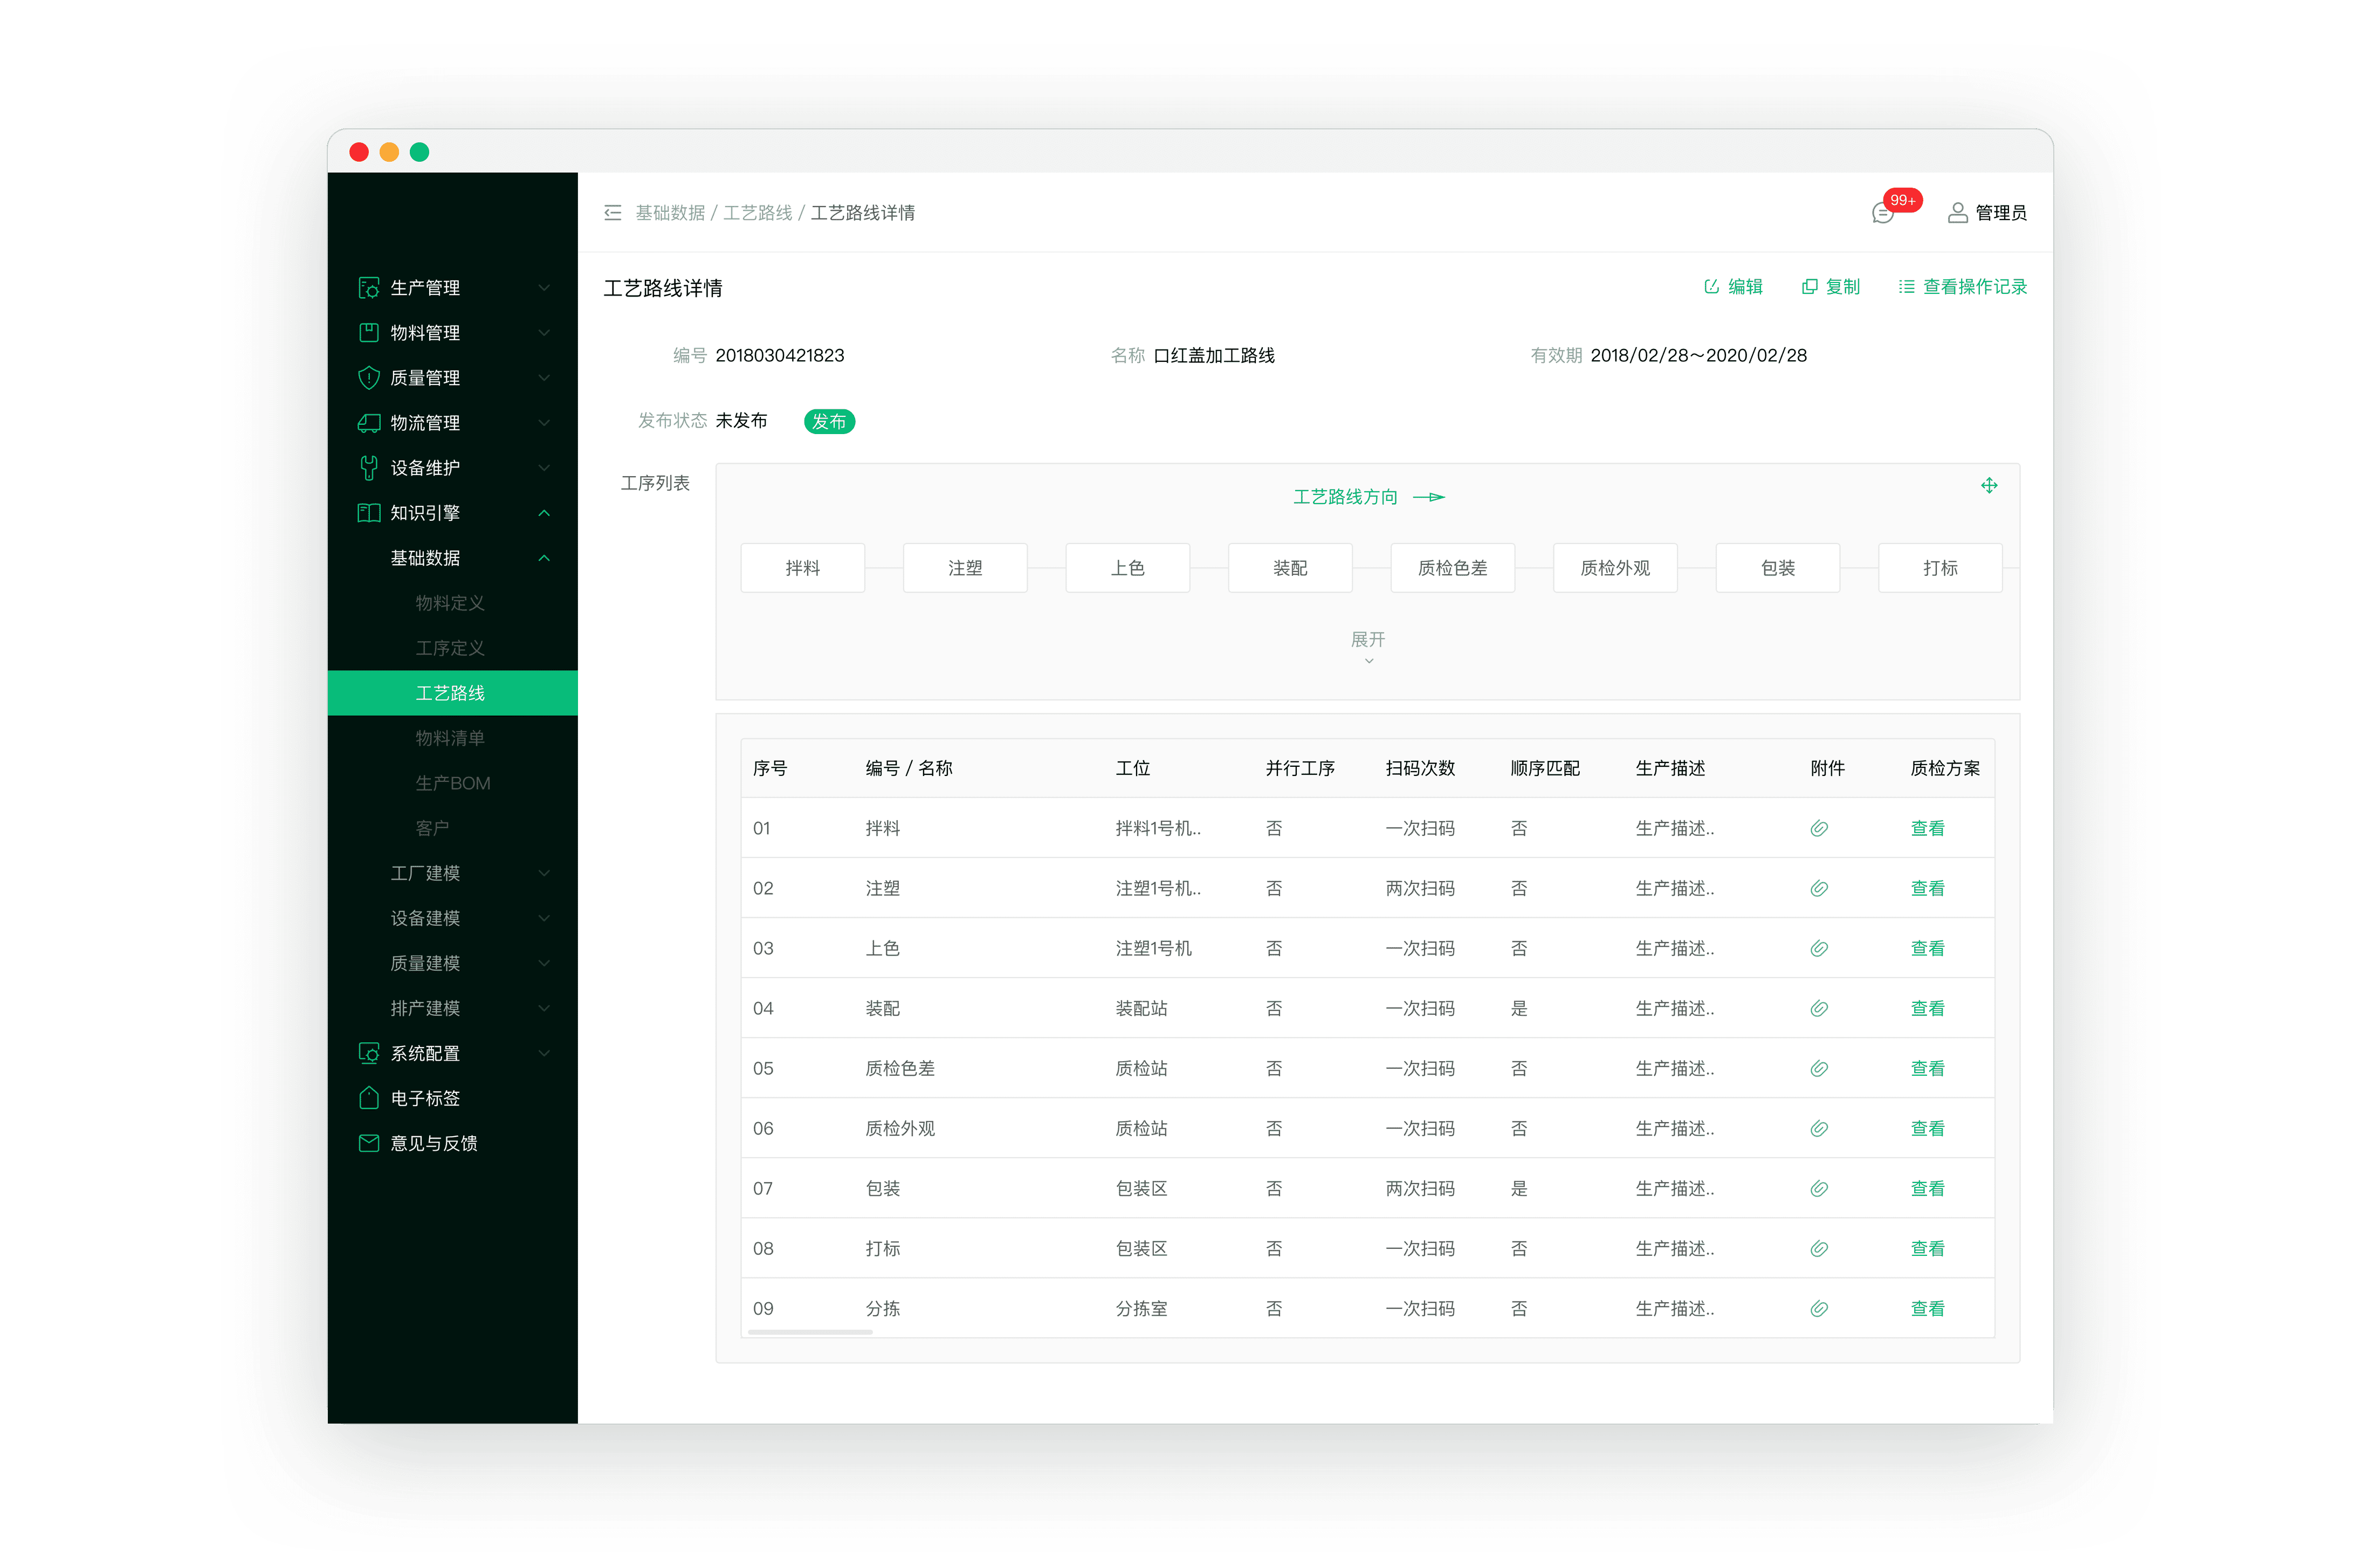2380x1553 pixels.
Task: Select the 质检外观 process step box
Action: [x=1614, y=568]
